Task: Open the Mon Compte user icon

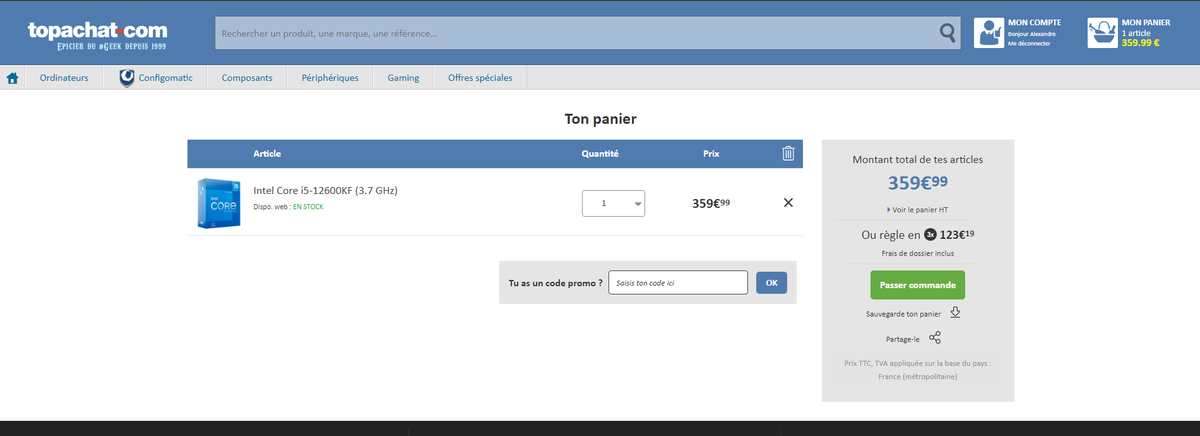Action: (x=989, y=32)
